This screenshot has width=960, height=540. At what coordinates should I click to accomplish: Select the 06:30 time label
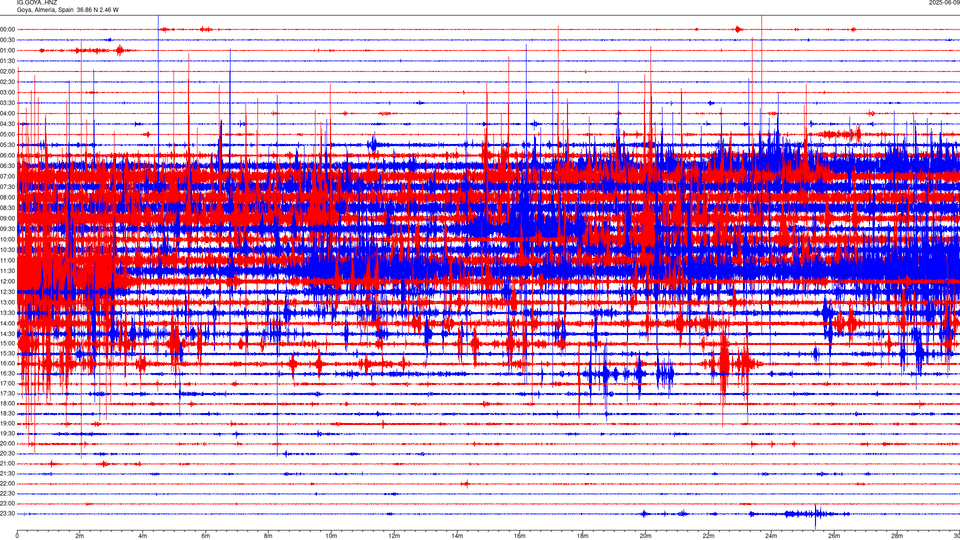(x=7, y=166)
